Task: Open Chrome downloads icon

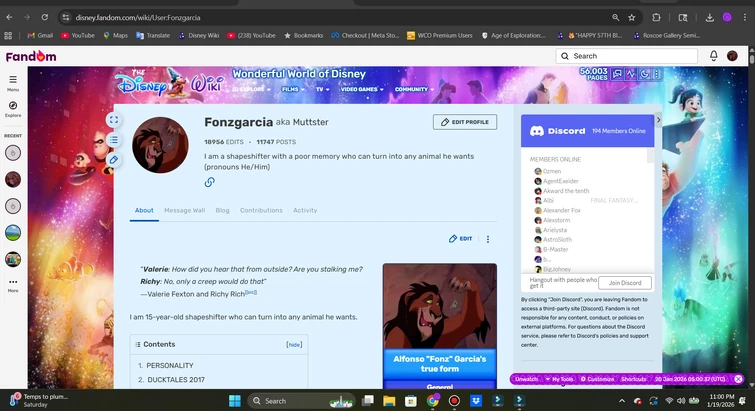Action: point(709,17)
